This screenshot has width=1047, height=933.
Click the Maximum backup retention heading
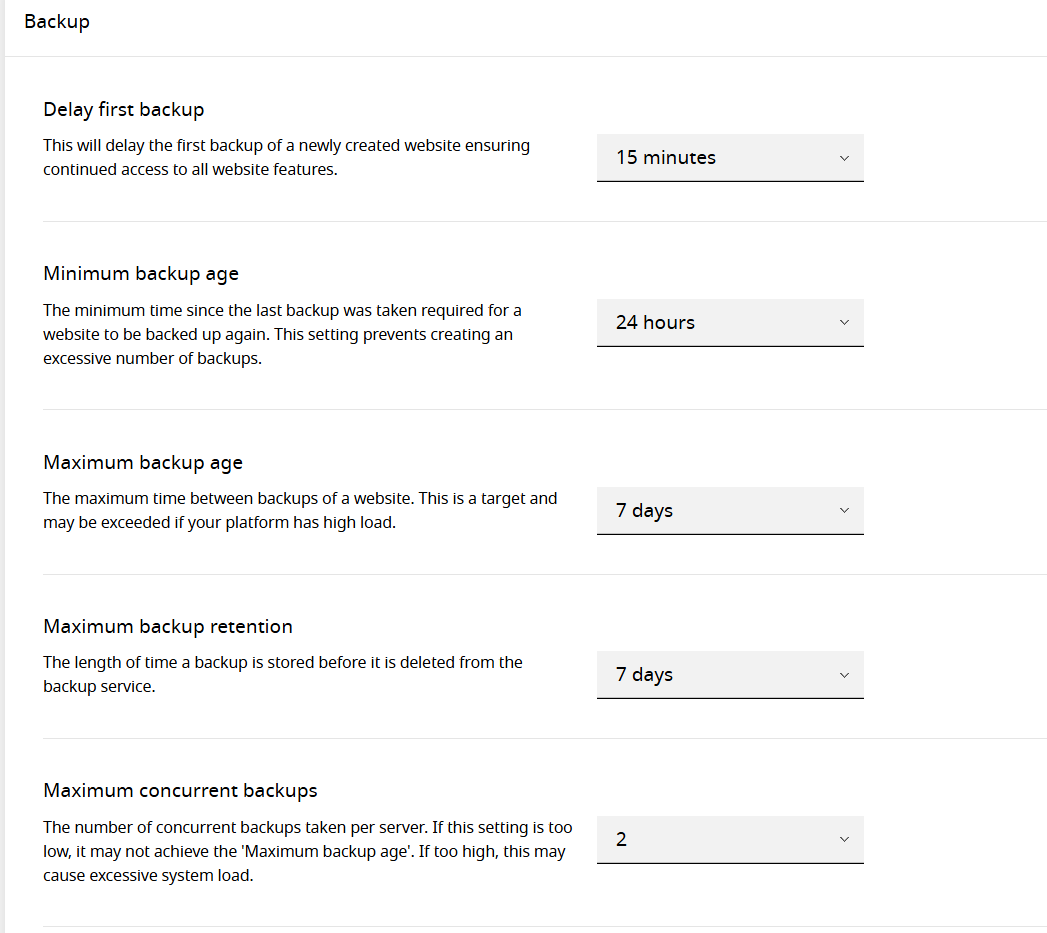click(x=168, y=626)
